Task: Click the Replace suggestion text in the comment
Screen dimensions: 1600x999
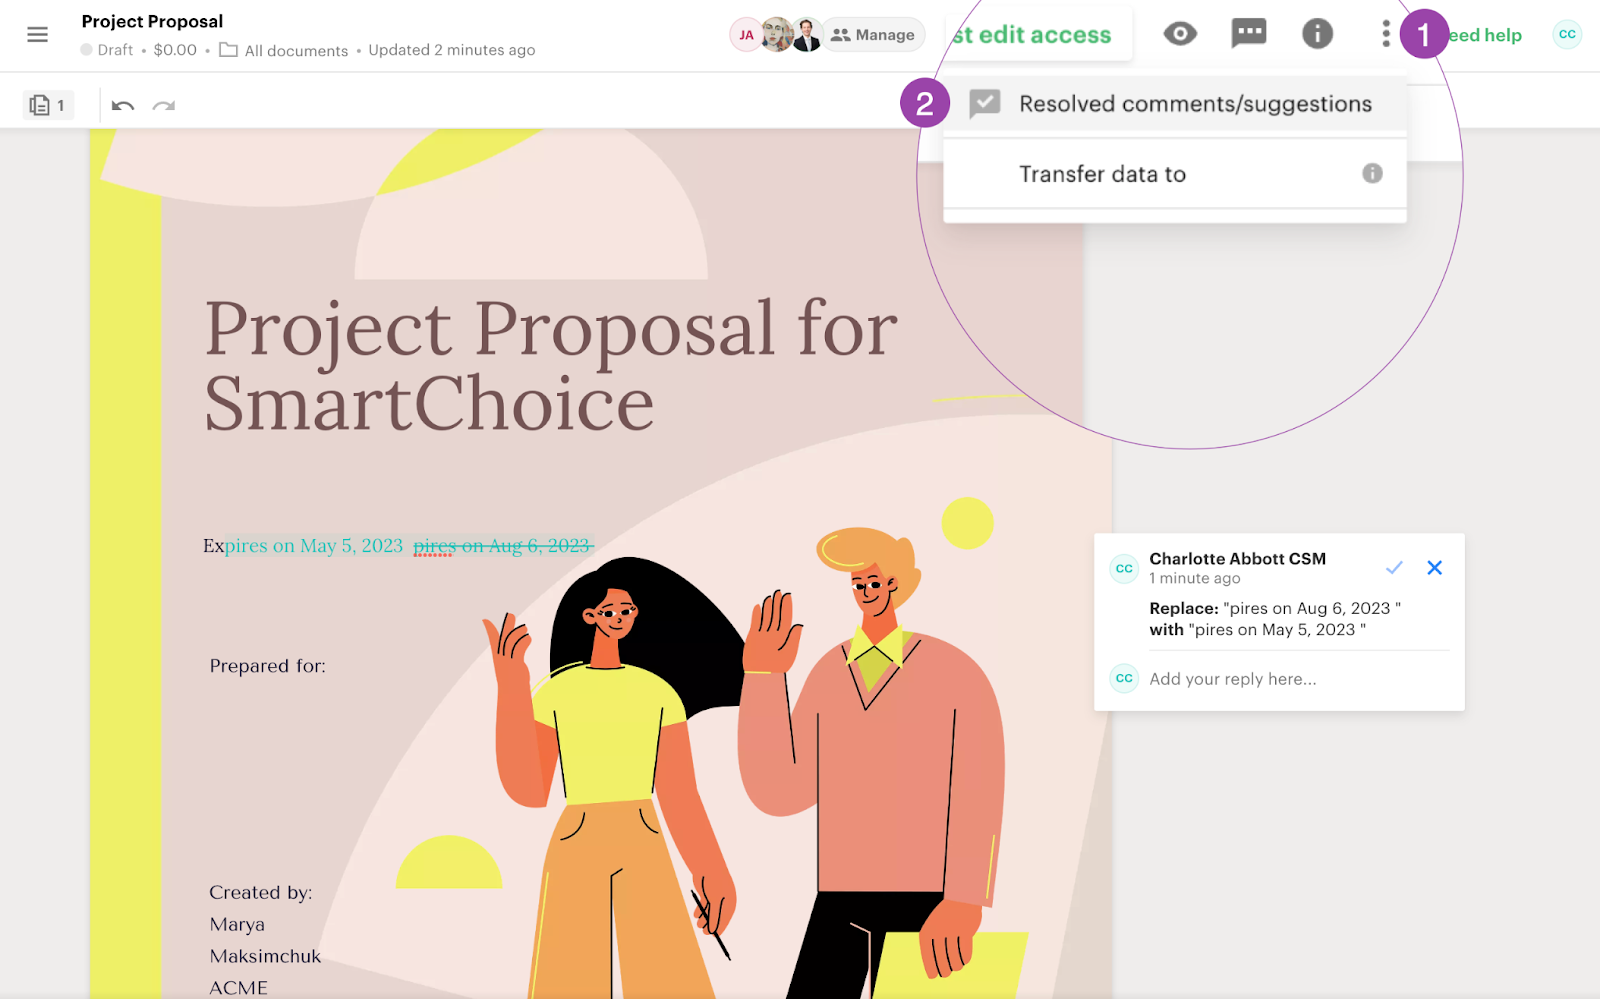Action: pos(1275,619)
